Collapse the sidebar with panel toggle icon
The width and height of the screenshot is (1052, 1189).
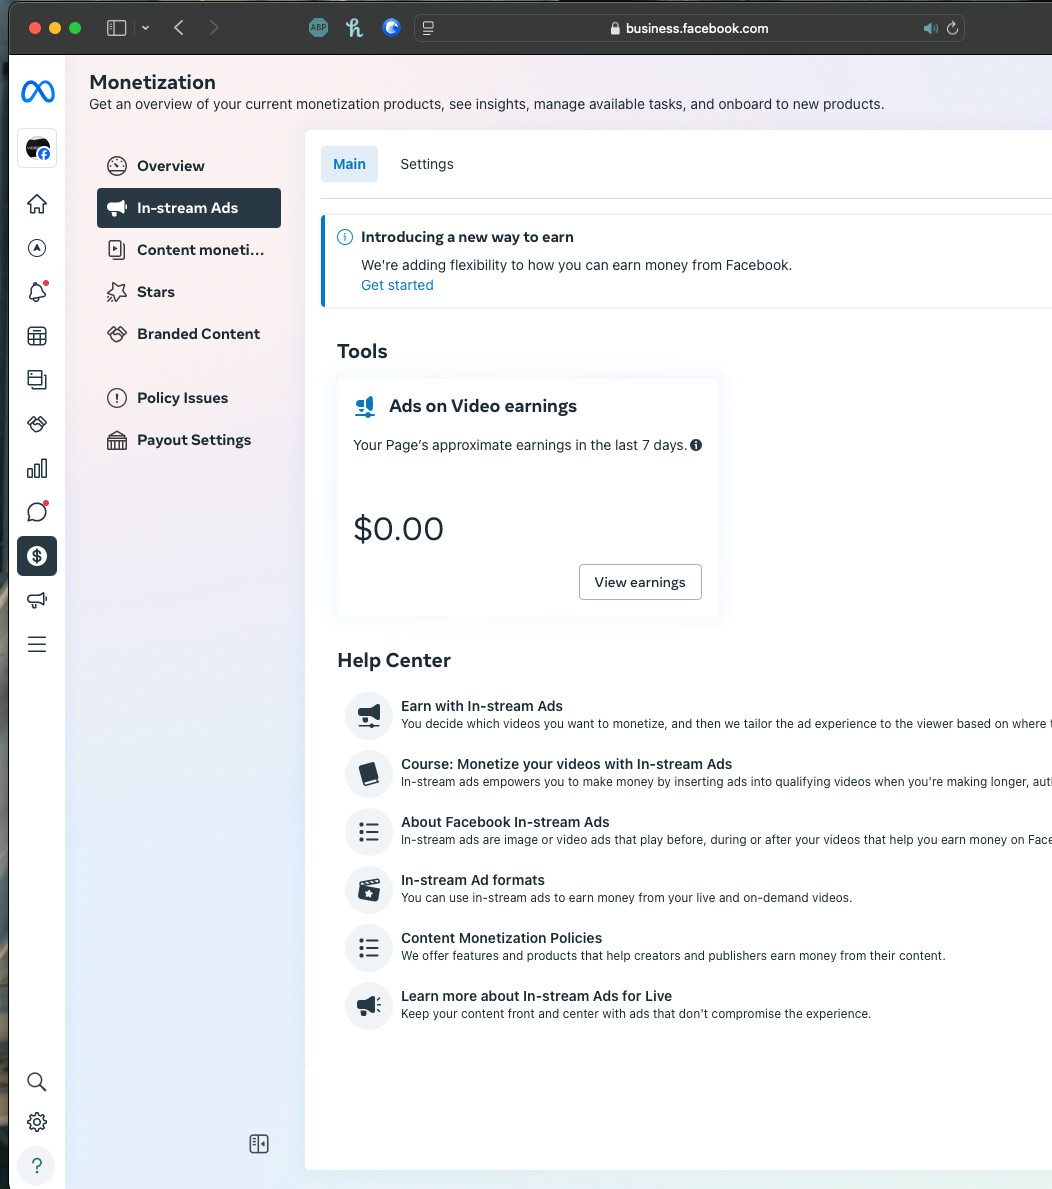coord(259,1144)
